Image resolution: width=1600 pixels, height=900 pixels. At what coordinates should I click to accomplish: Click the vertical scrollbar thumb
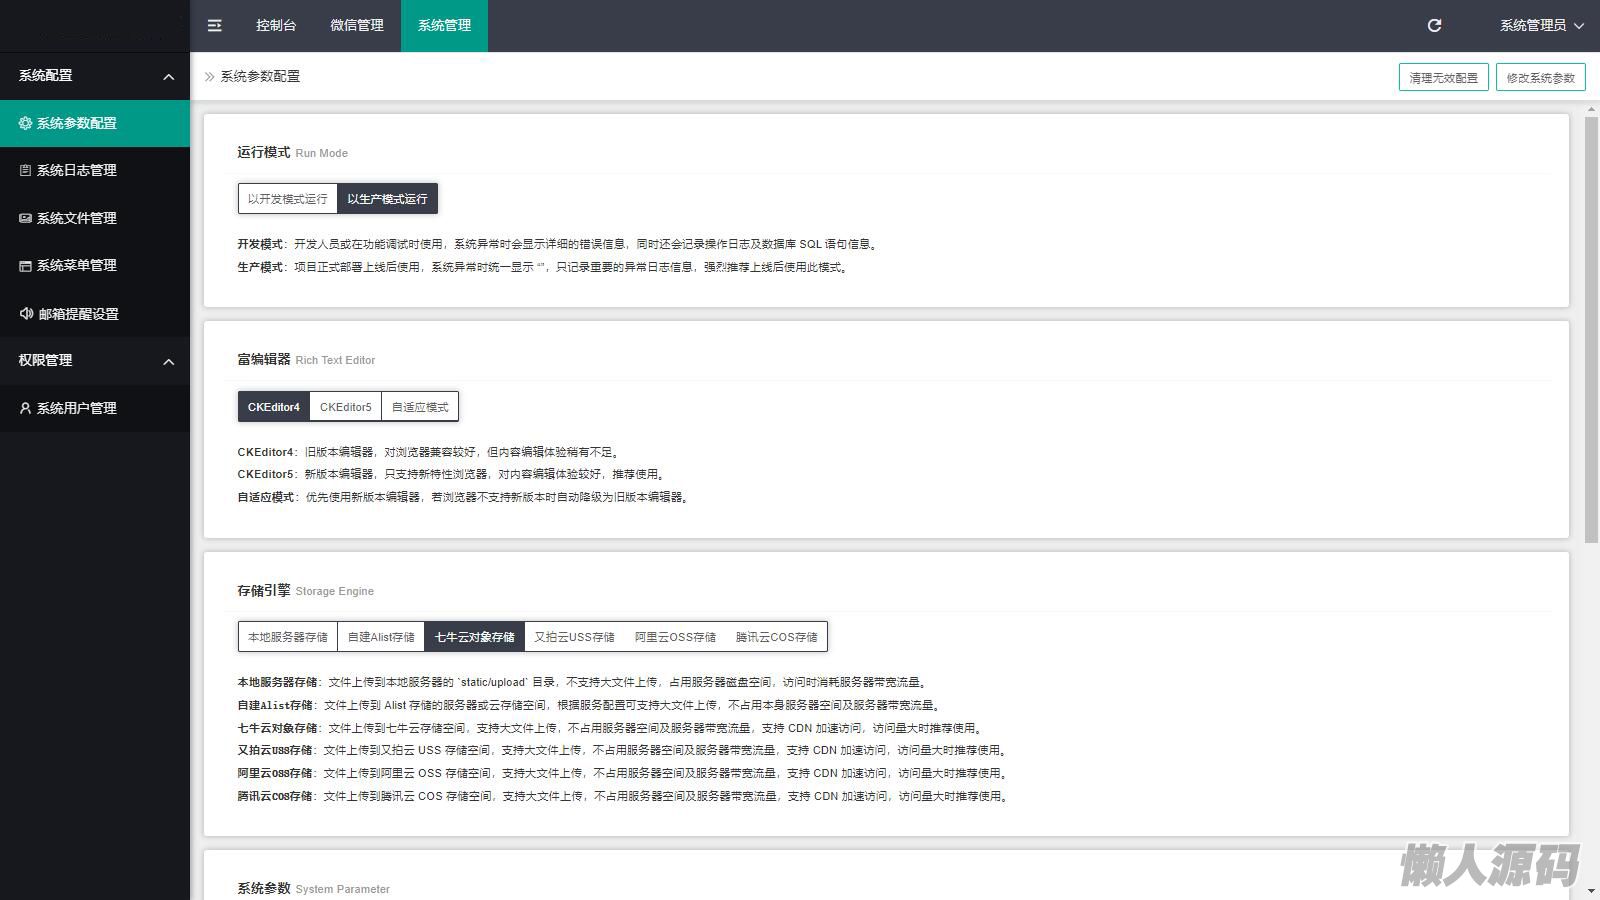click(1591, 330)
